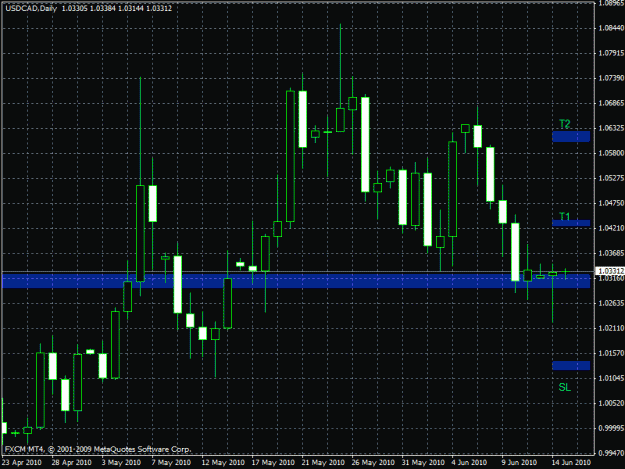Click the 21 May 2010 date label
This screenshot has height=469, width=625.
tap(323, 463)
